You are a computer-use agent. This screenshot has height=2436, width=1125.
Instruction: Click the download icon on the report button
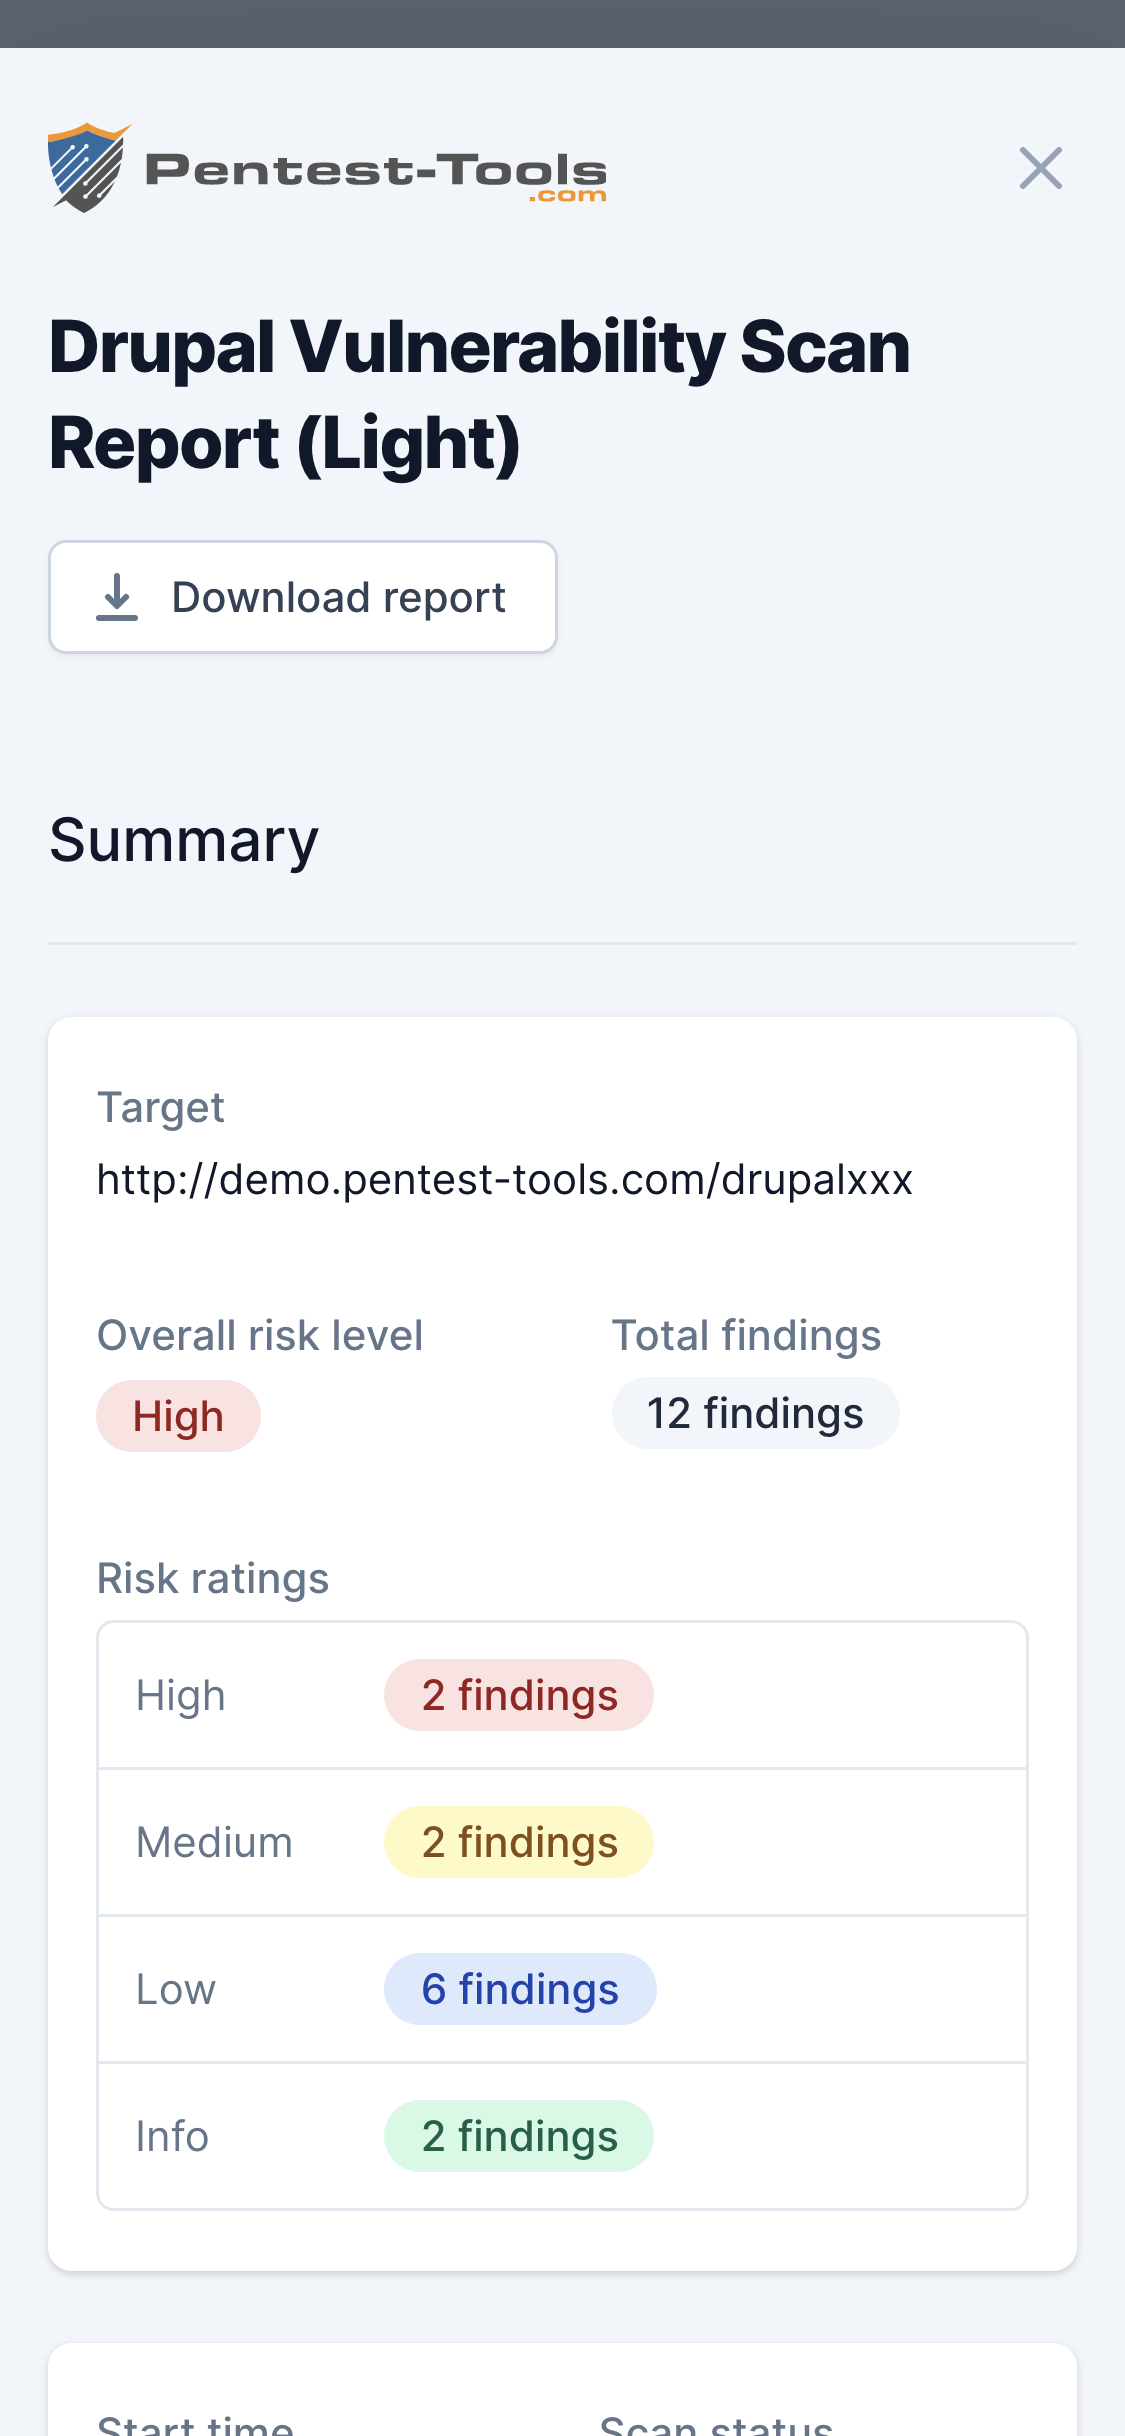[118, 597]
